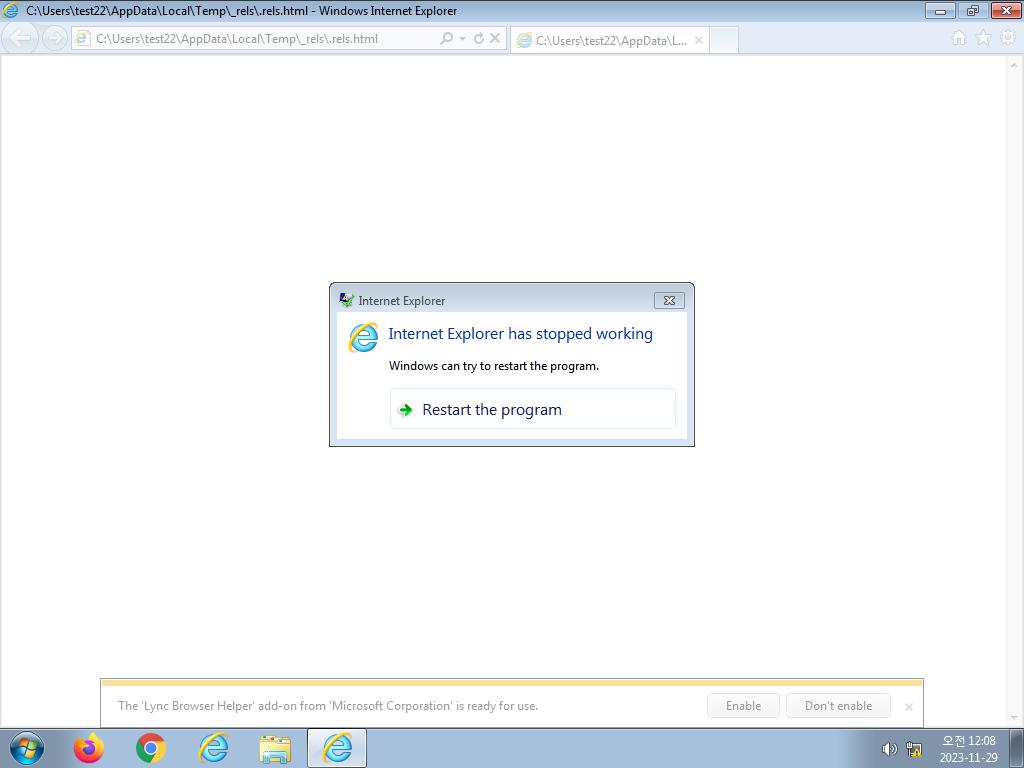Viewport: 1024px width, 768px height.
Task: Click the scrollbar up arrow
Action: click(x=1014, y=65)
